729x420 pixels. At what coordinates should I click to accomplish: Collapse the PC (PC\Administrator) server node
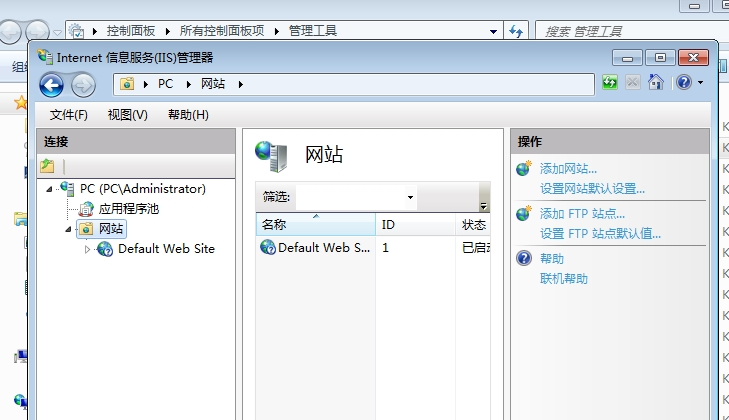[x=49, y=189]
